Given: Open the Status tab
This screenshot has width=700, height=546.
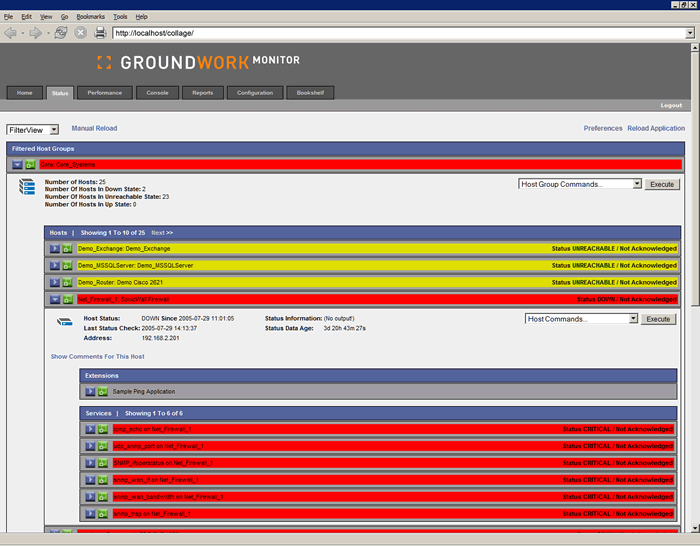Looking at the screenshot, I should click(60, 93).
